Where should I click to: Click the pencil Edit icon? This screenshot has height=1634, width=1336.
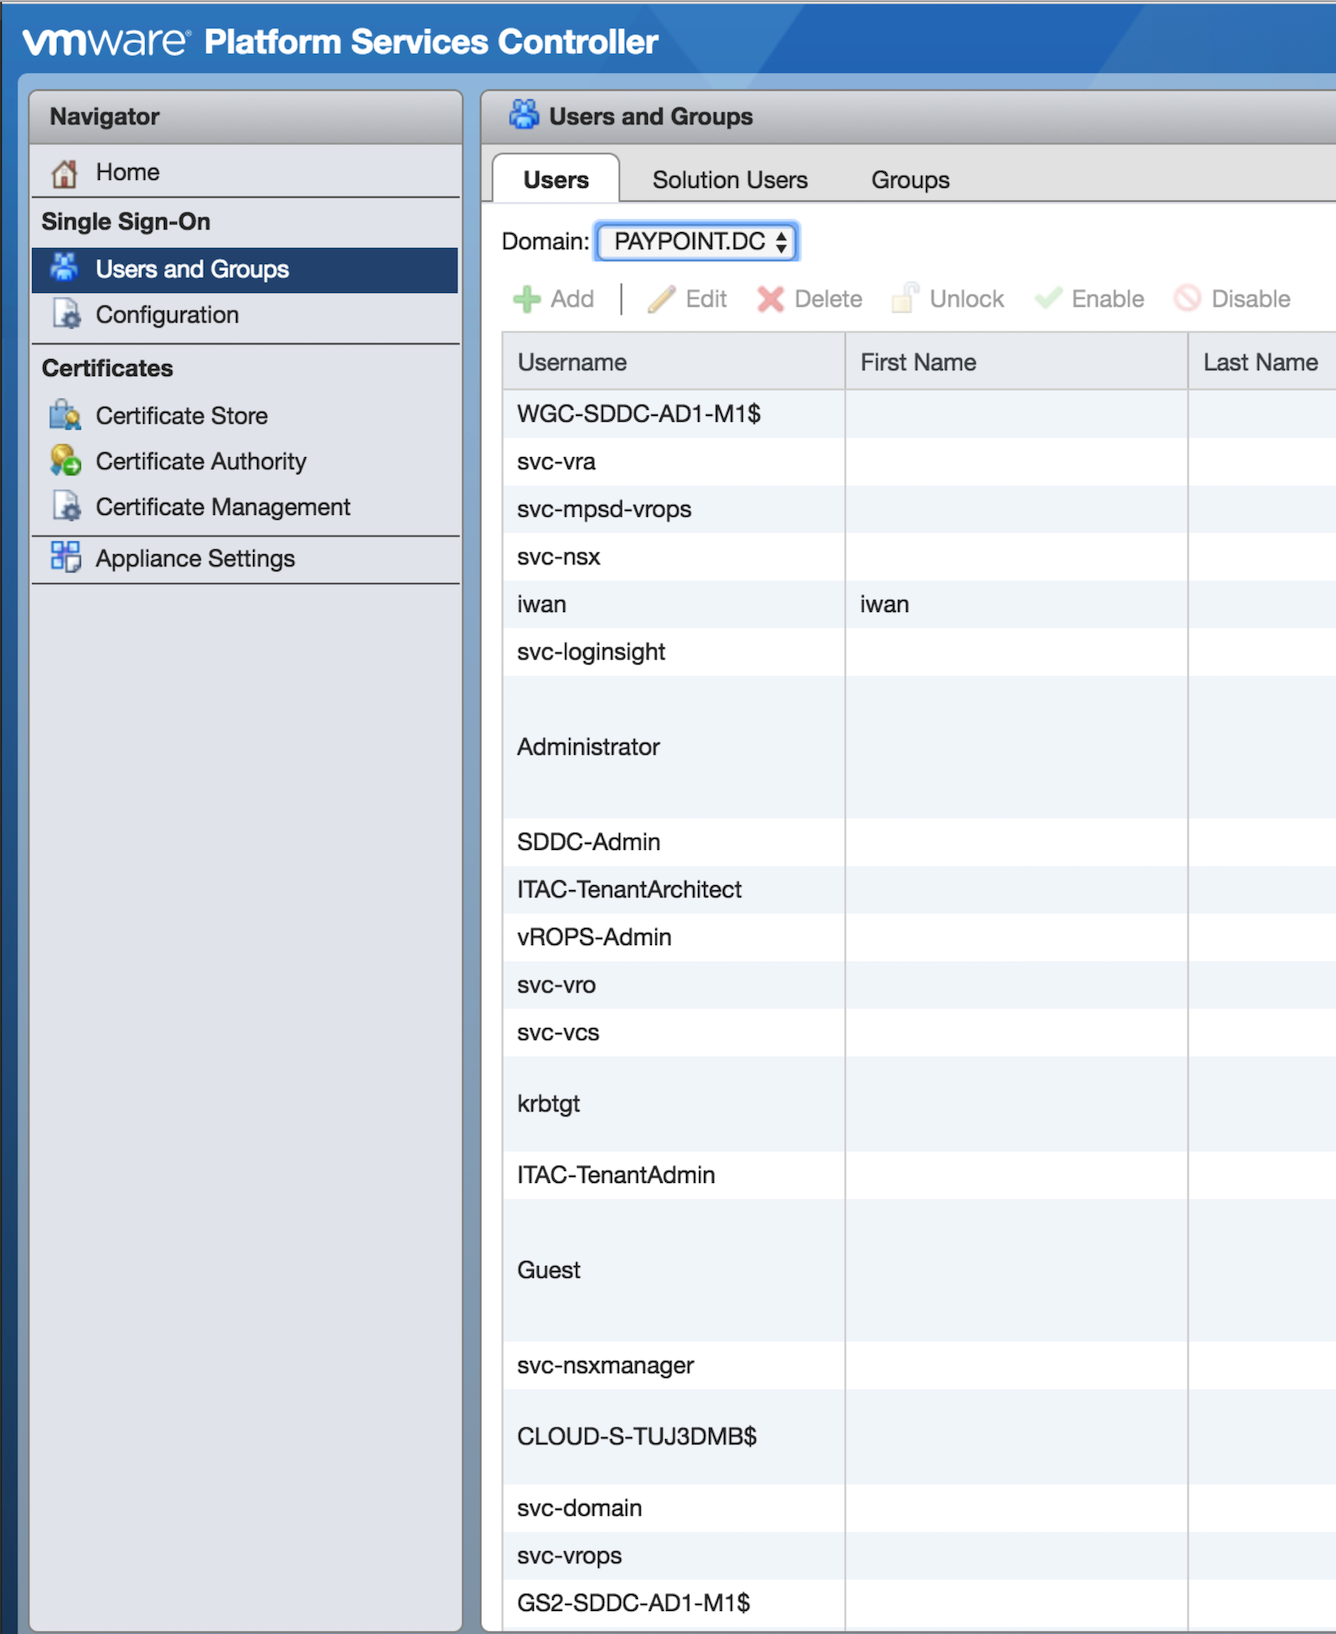[661, 299]
